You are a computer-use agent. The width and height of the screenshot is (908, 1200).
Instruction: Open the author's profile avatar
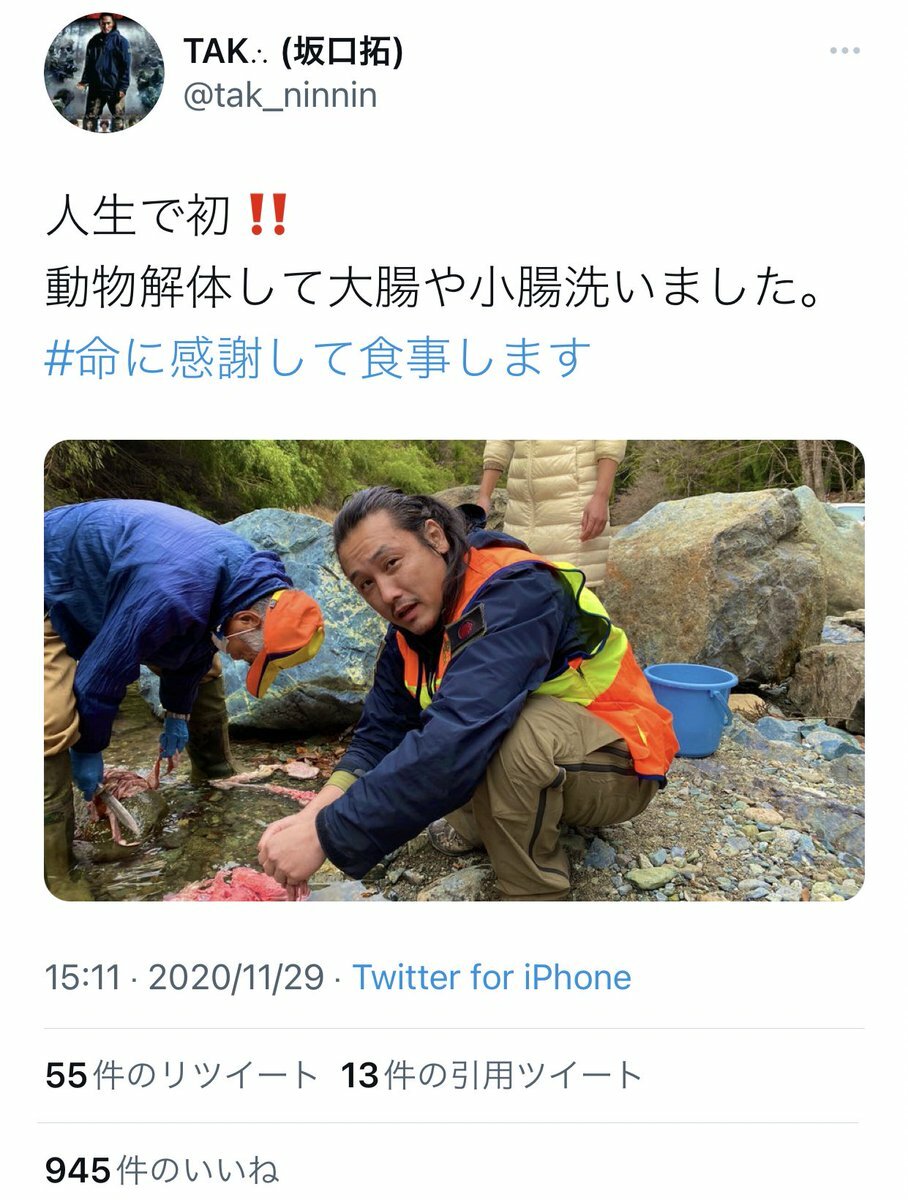(x=104, y=73)
